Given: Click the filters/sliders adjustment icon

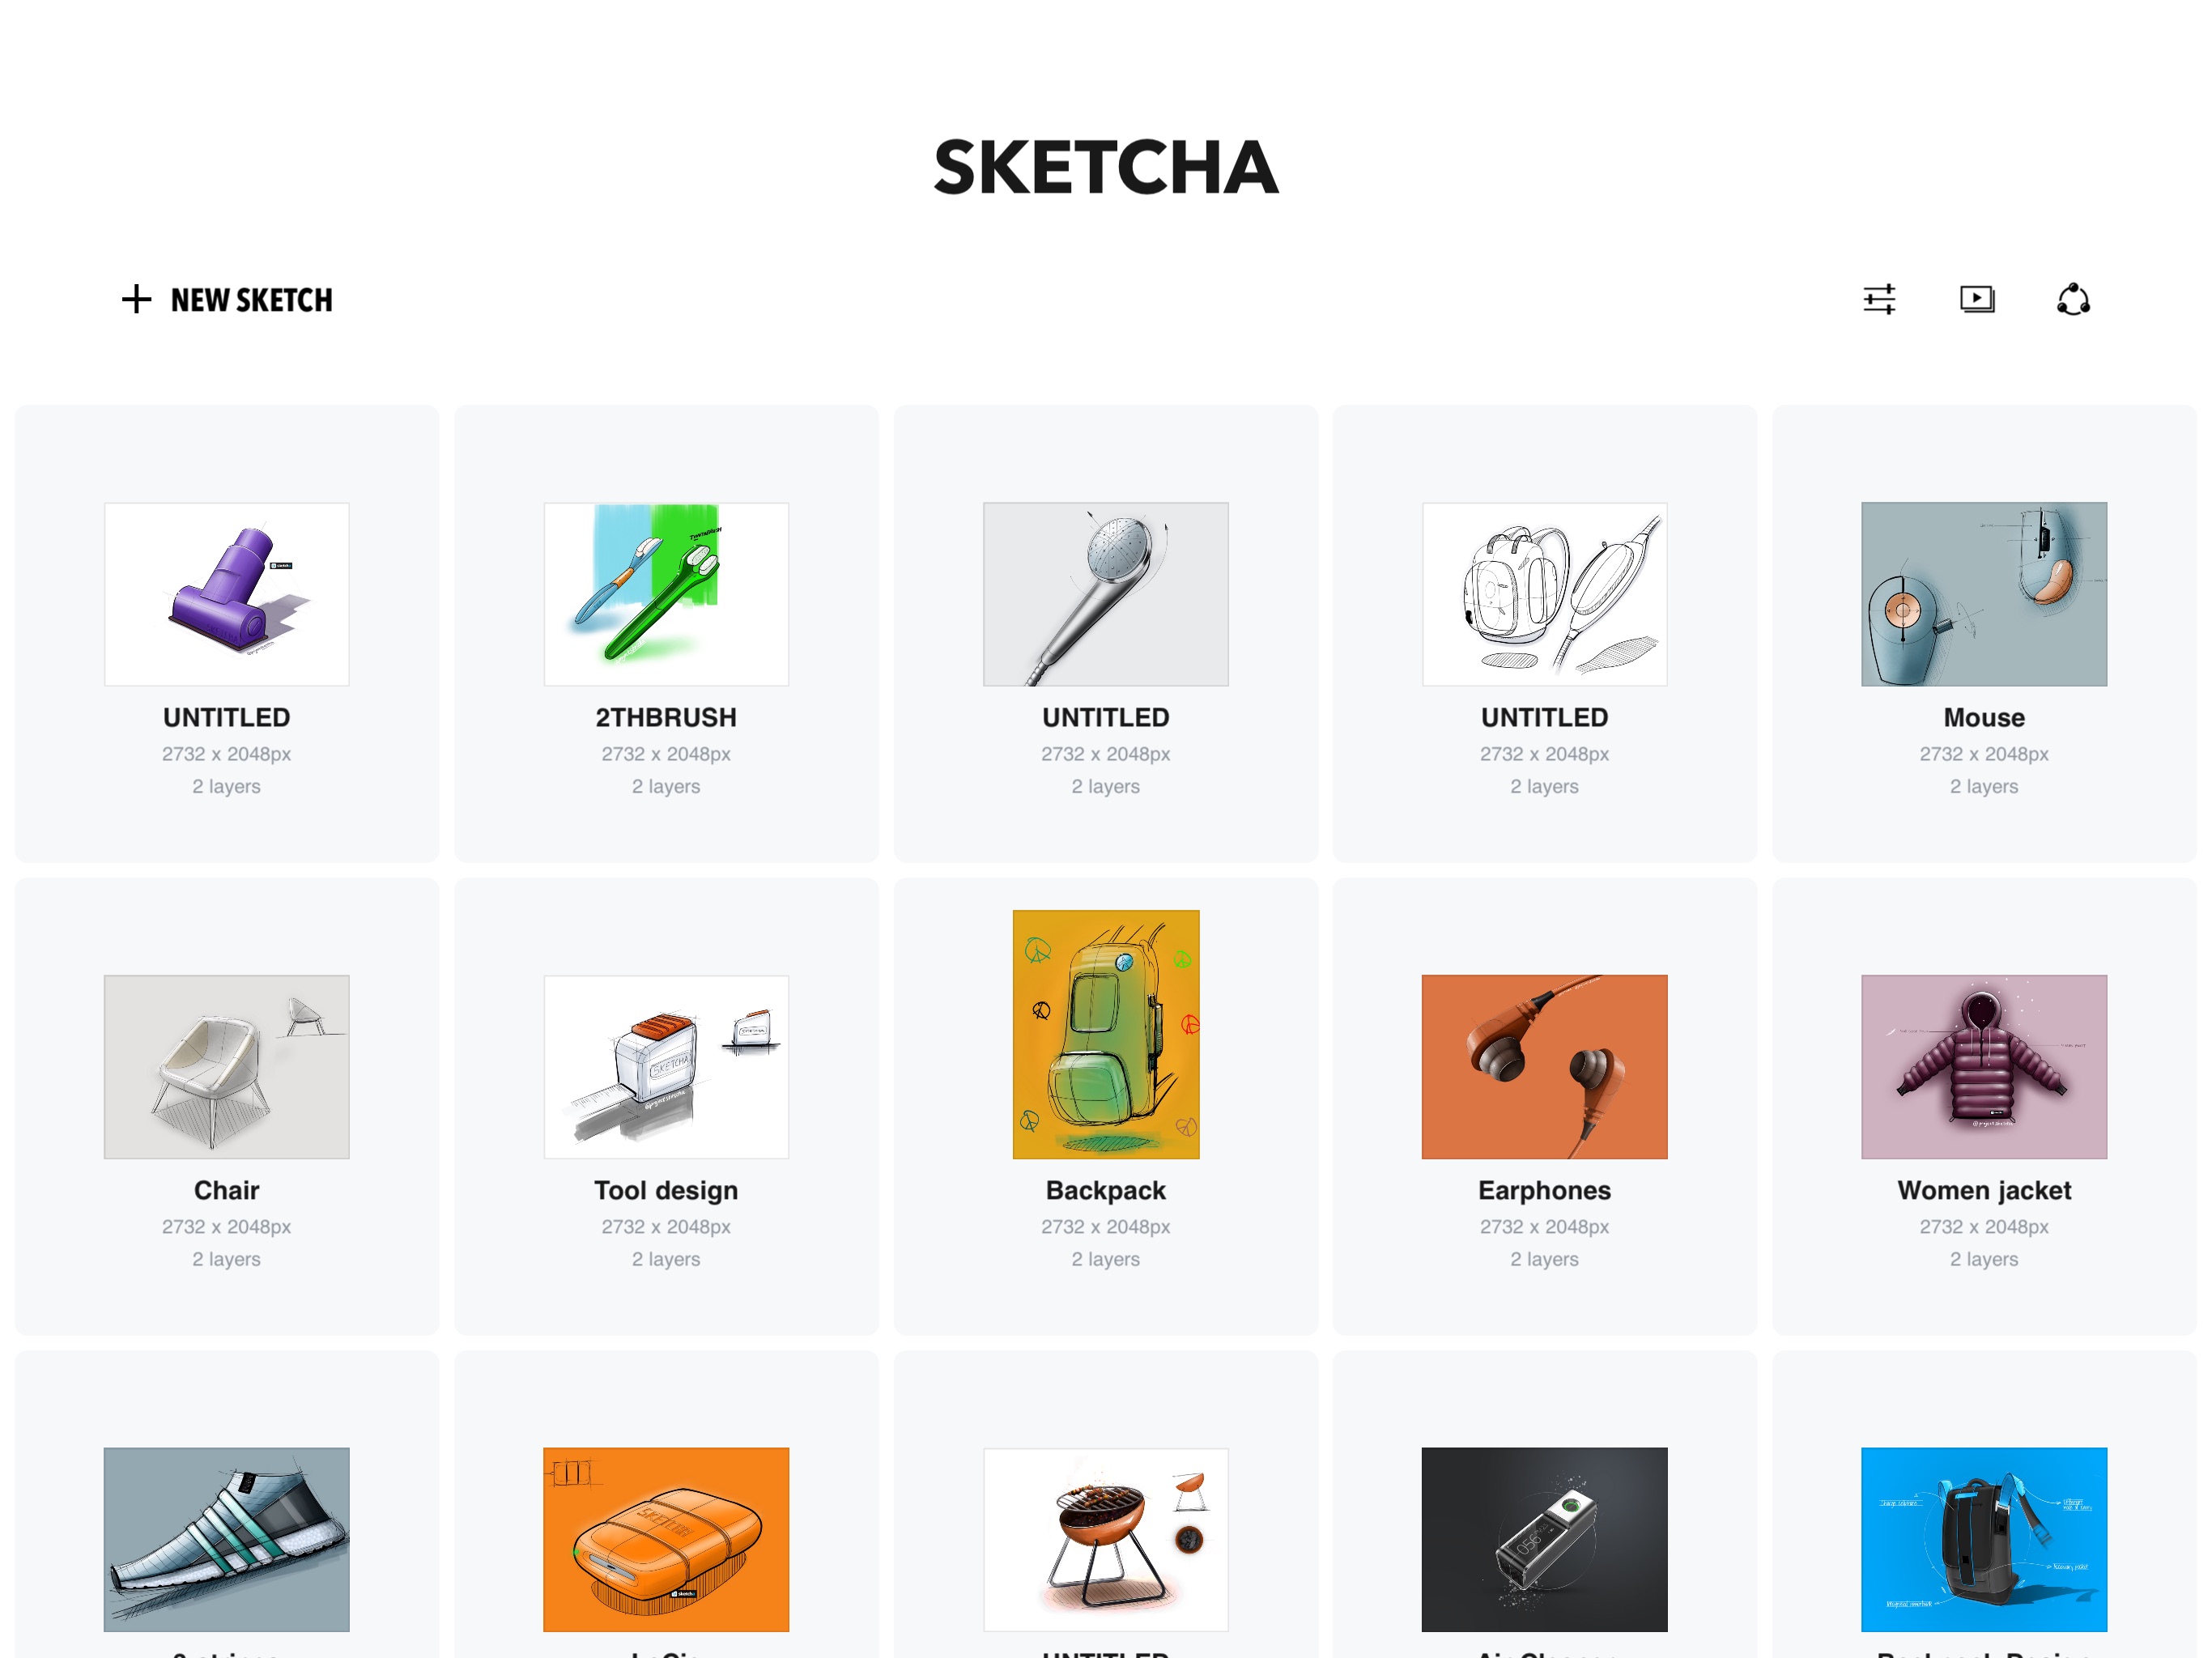Looking at the screenshot, I should [1878, 298].
